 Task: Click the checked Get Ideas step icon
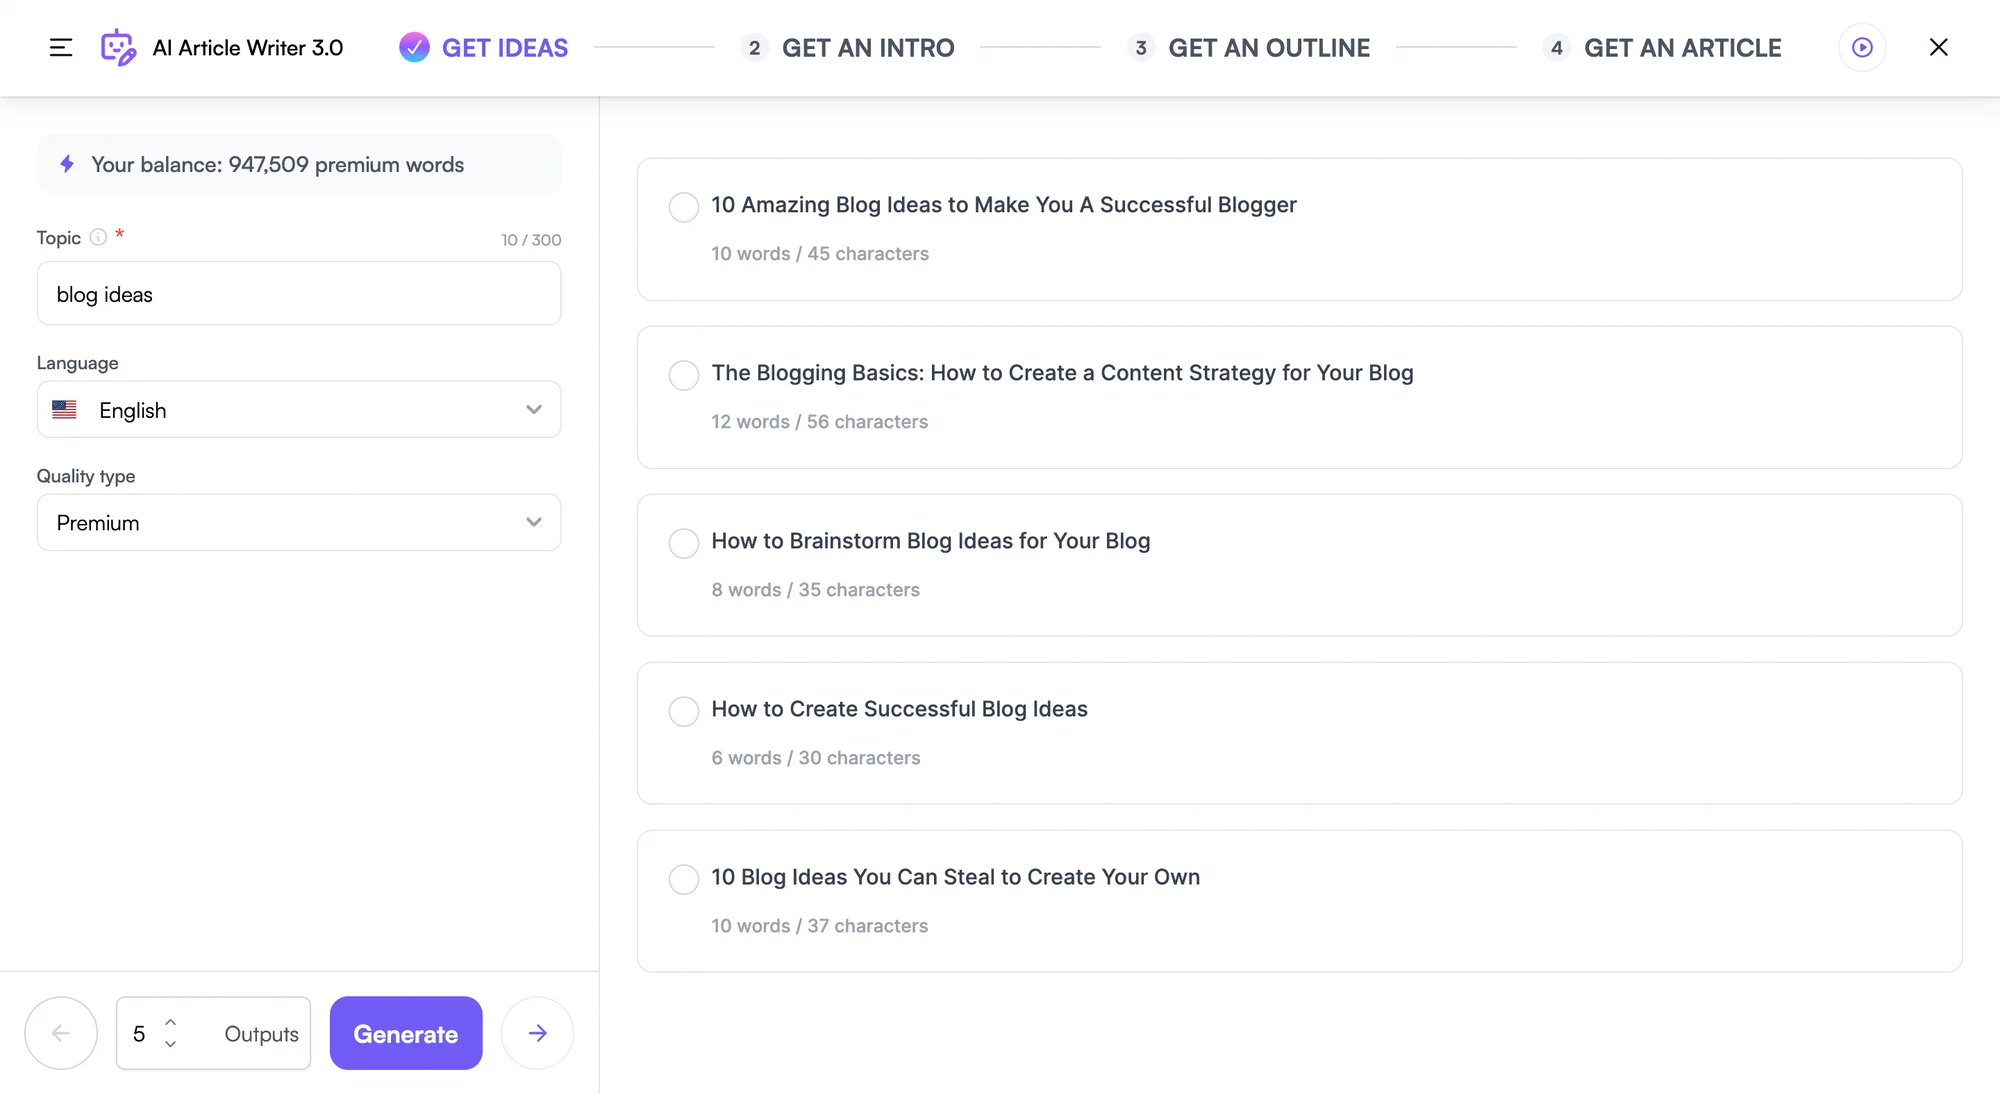coord(414,47)
